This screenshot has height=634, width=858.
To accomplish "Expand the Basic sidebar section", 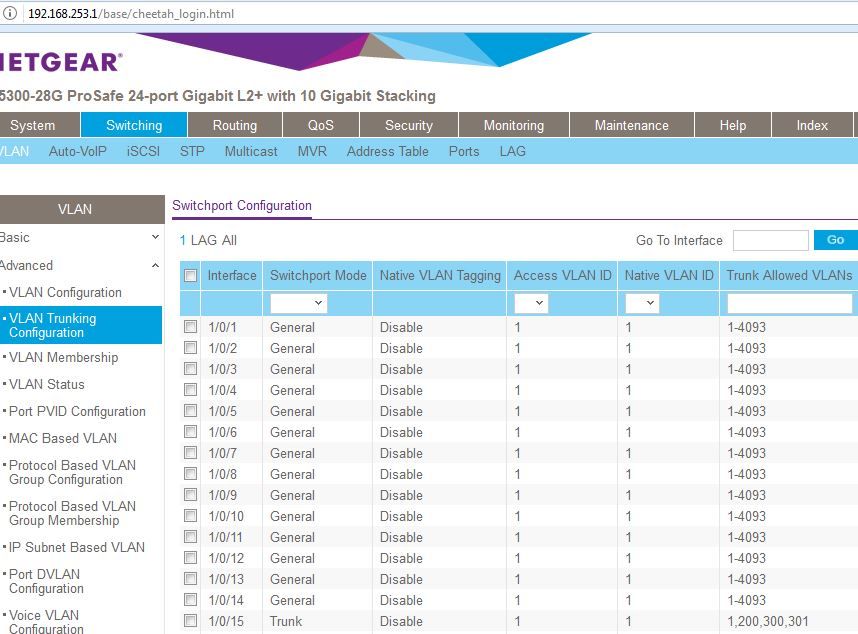I will [154, 238].
